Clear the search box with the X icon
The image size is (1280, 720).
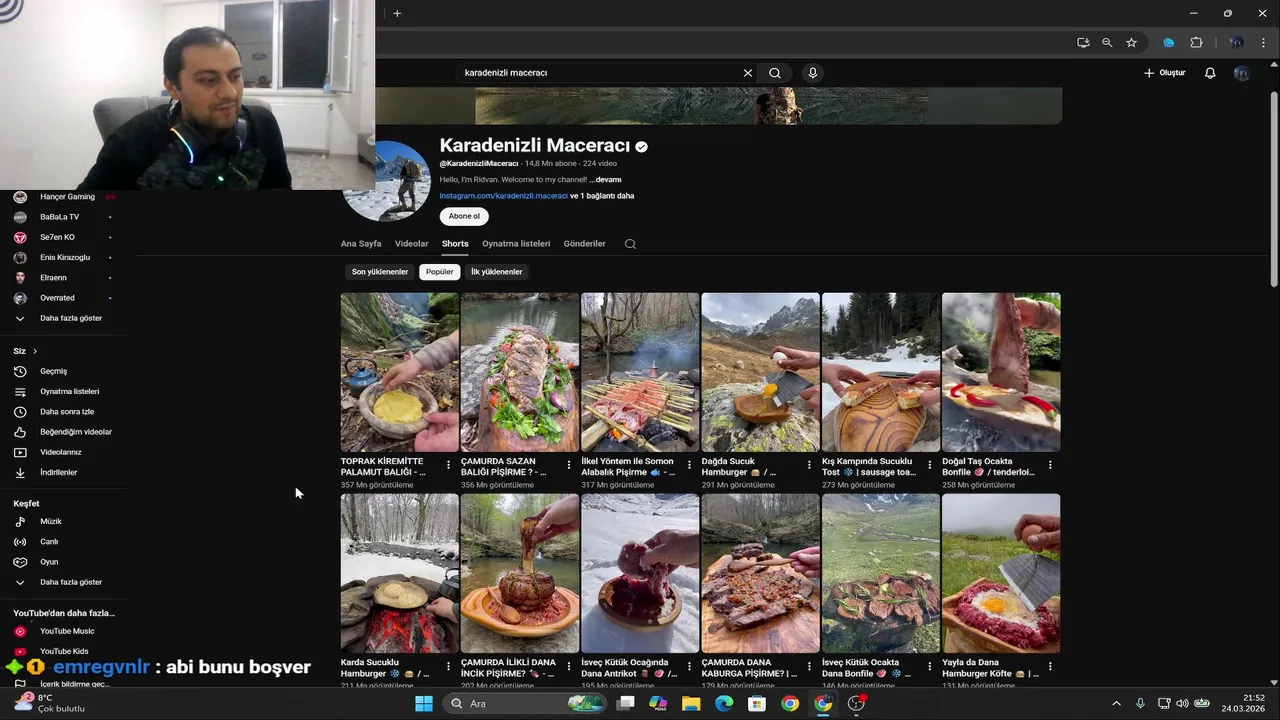point(747,73)
